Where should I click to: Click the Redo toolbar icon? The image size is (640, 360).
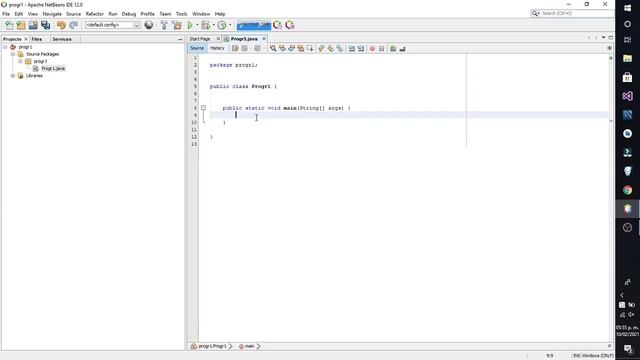pos(73,25)
